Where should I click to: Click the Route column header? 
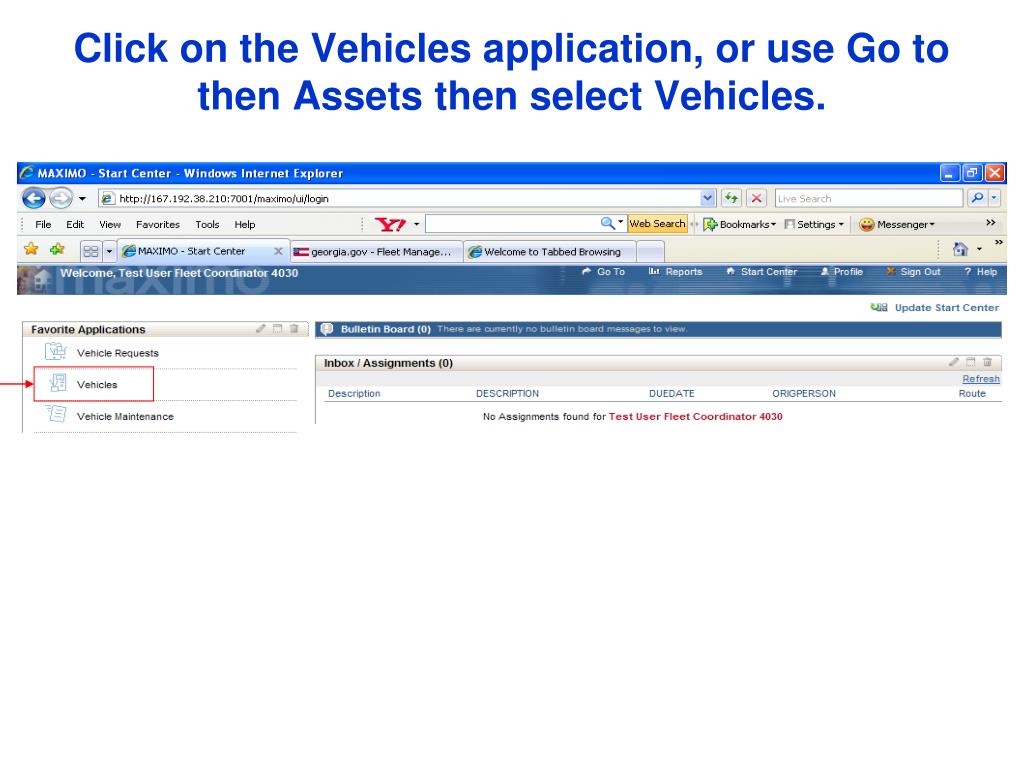click(972, 394)
